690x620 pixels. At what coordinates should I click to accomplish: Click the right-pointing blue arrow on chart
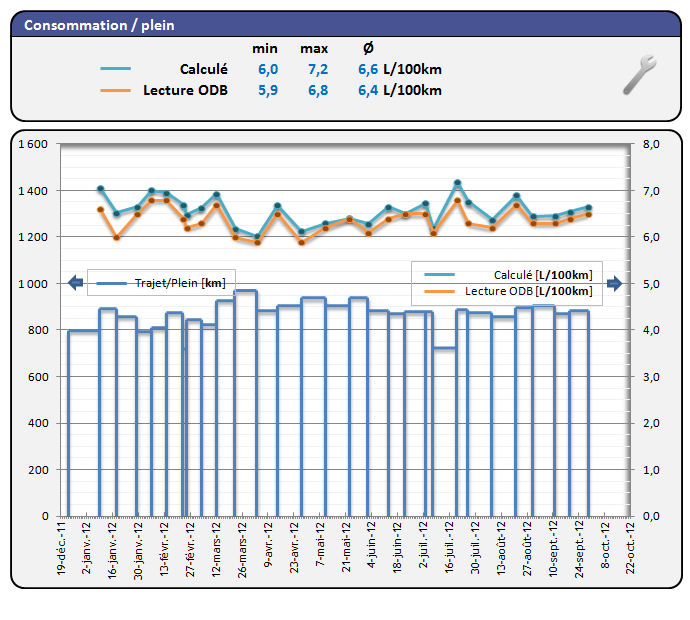click(614, 284)
